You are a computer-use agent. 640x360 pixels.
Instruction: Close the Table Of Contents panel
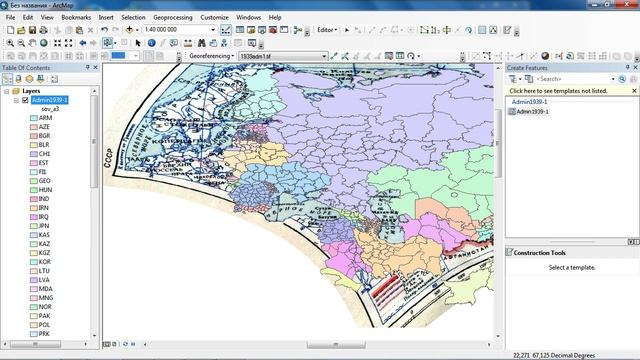(96, 67)
